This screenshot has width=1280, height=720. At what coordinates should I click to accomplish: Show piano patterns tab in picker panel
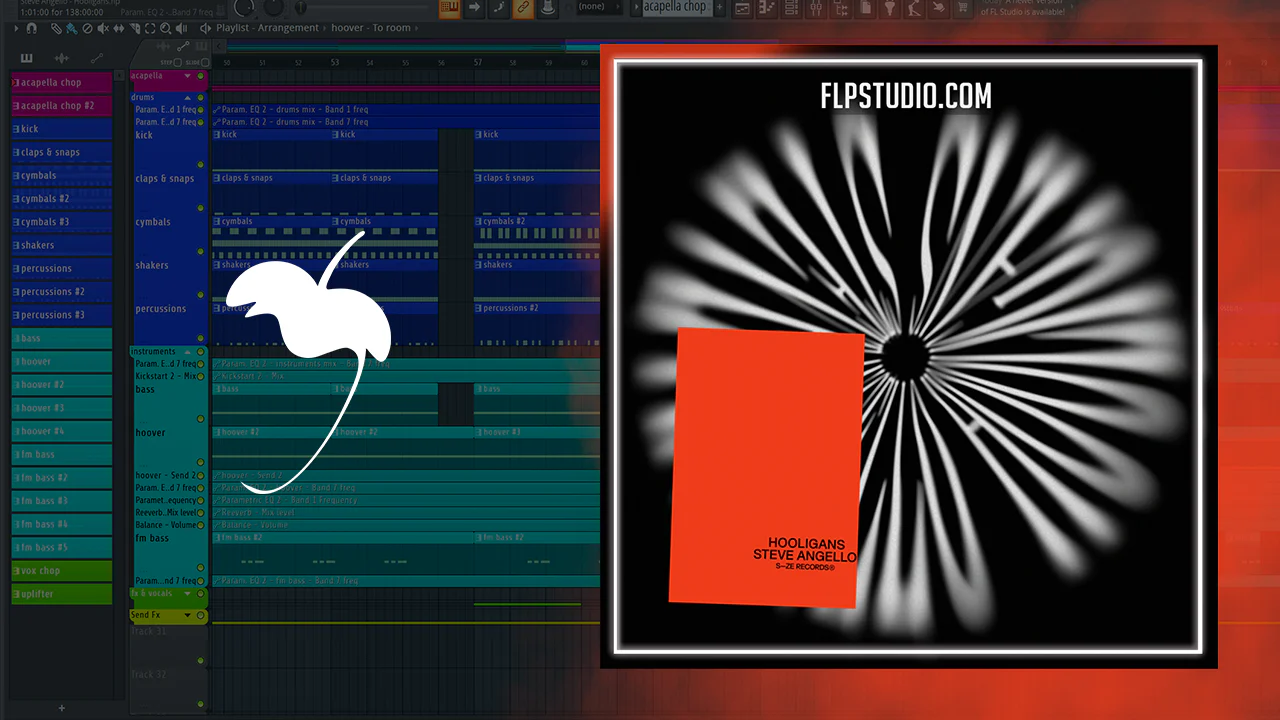pos(26,58)
